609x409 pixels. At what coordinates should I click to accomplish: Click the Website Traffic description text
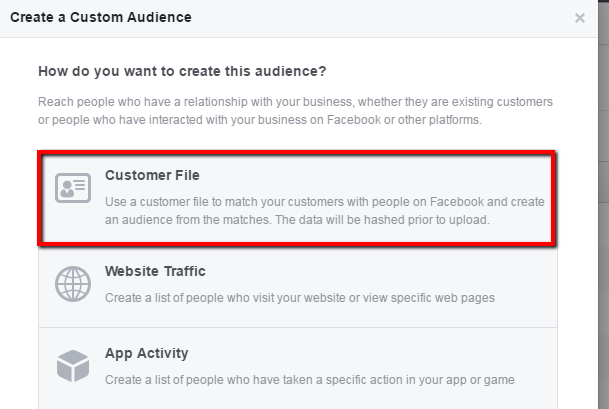pyautogui.click(x=299, y=297)
